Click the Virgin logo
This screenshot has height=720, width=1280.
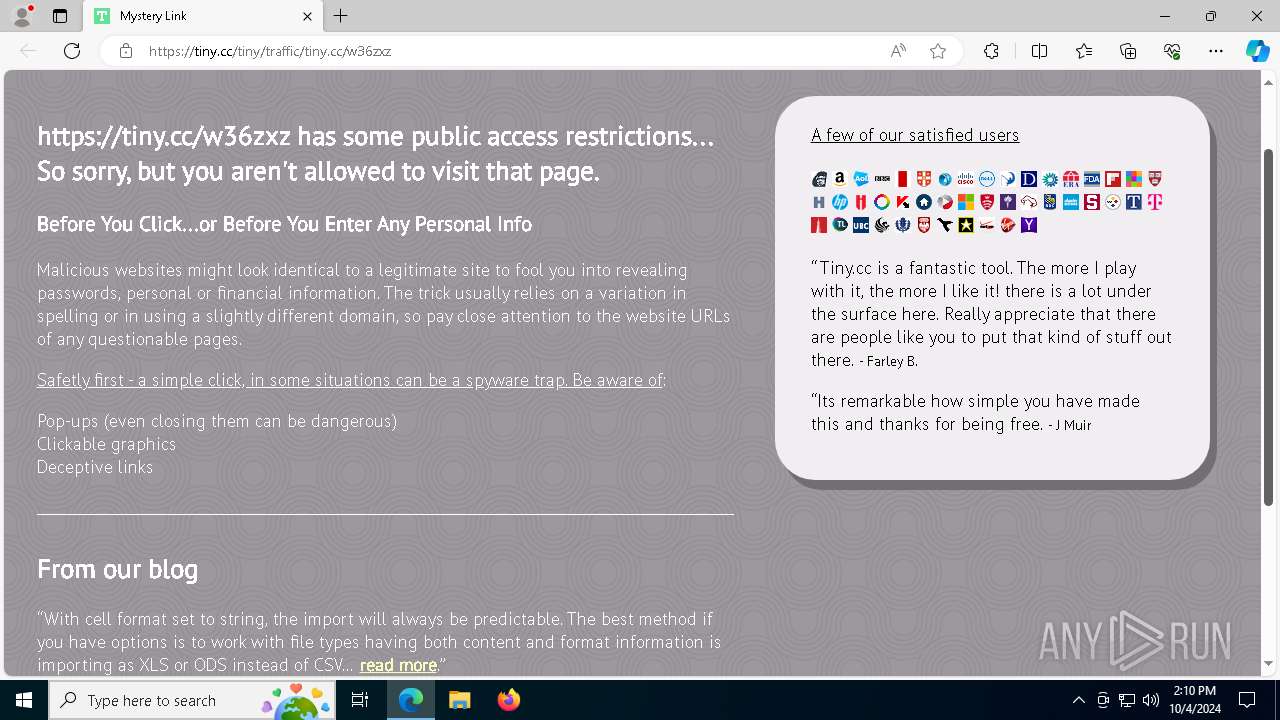point(1006,225)
